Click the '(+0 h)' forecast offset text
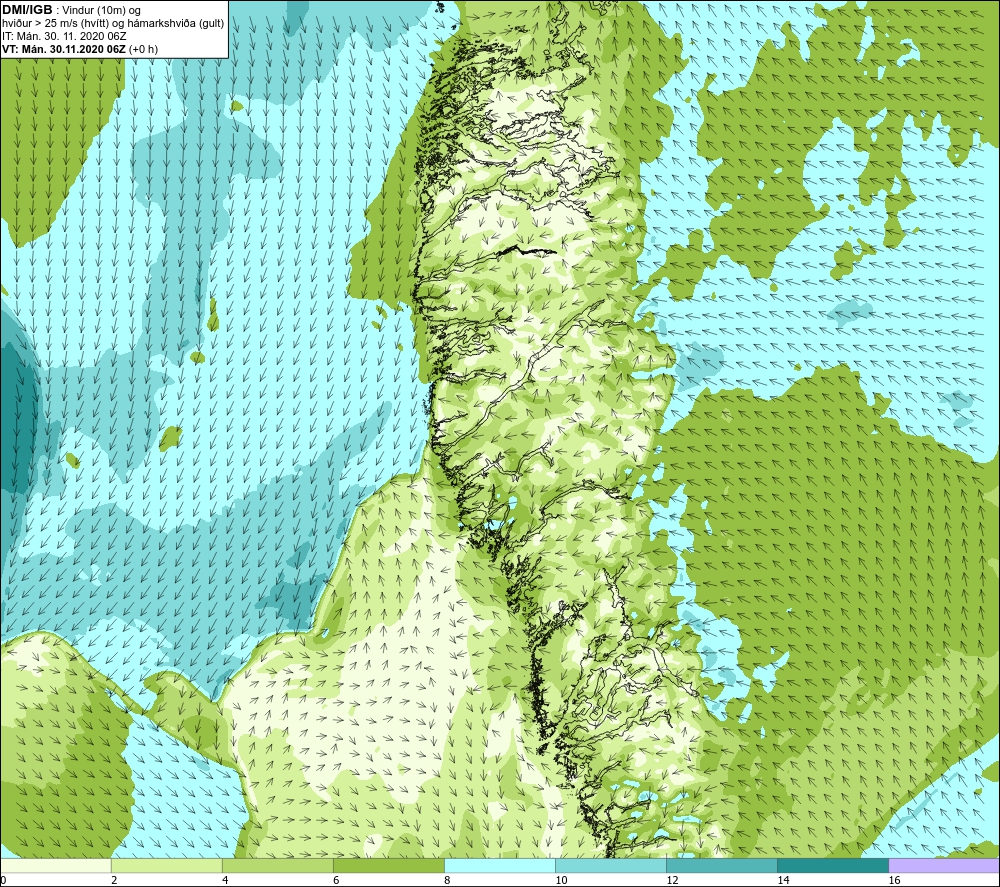Screen dimensions: 1000x887 point(143,49)
